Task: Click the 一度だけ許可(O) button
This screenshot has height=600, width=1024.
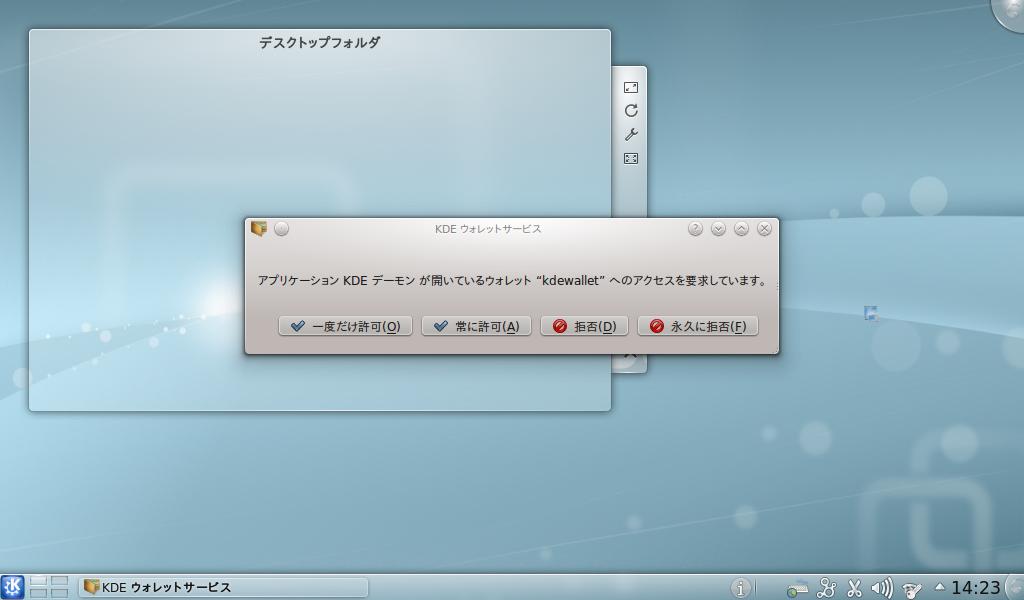Action: point(345,326)
